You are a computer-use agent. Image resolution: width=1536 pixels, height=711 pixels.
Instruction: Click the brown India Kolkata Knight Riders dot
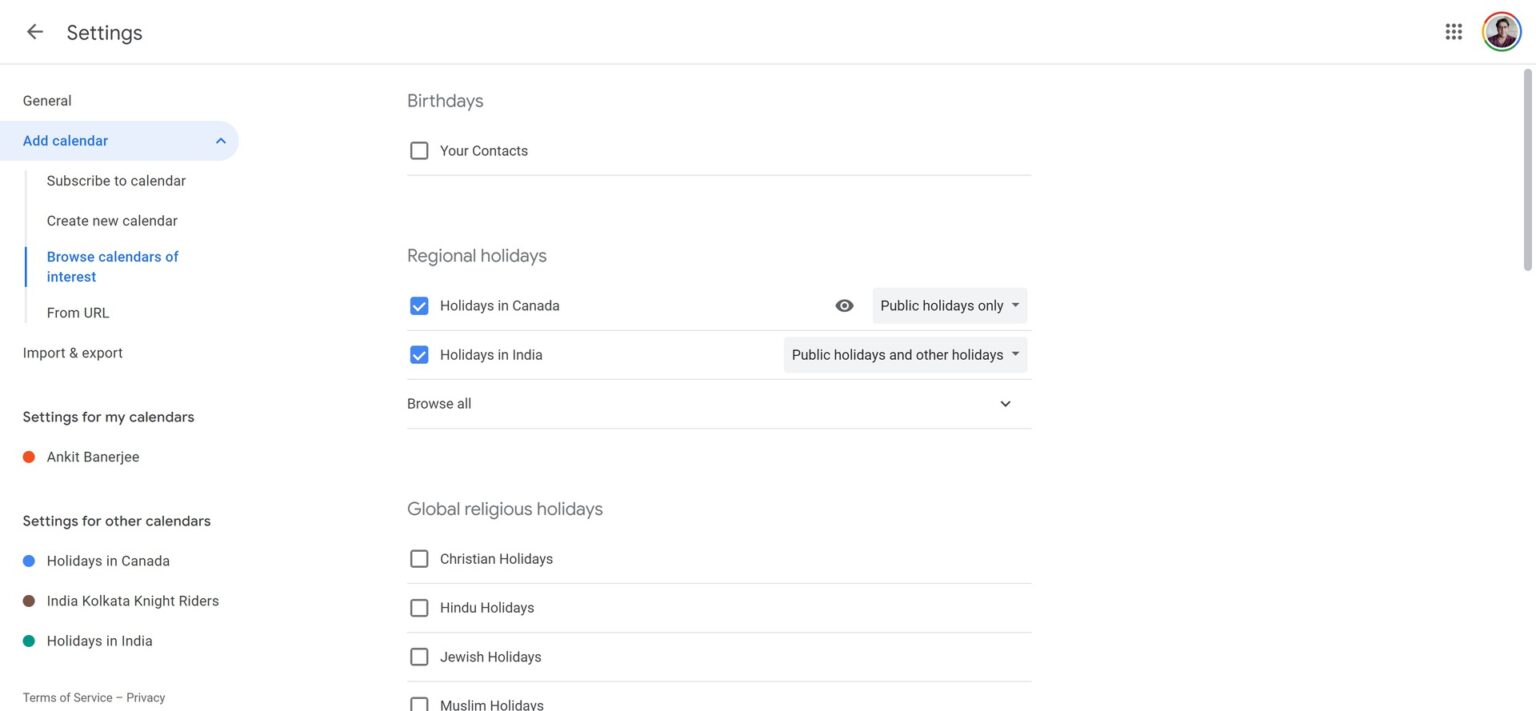pyautogui.click(x=29, y=601)
